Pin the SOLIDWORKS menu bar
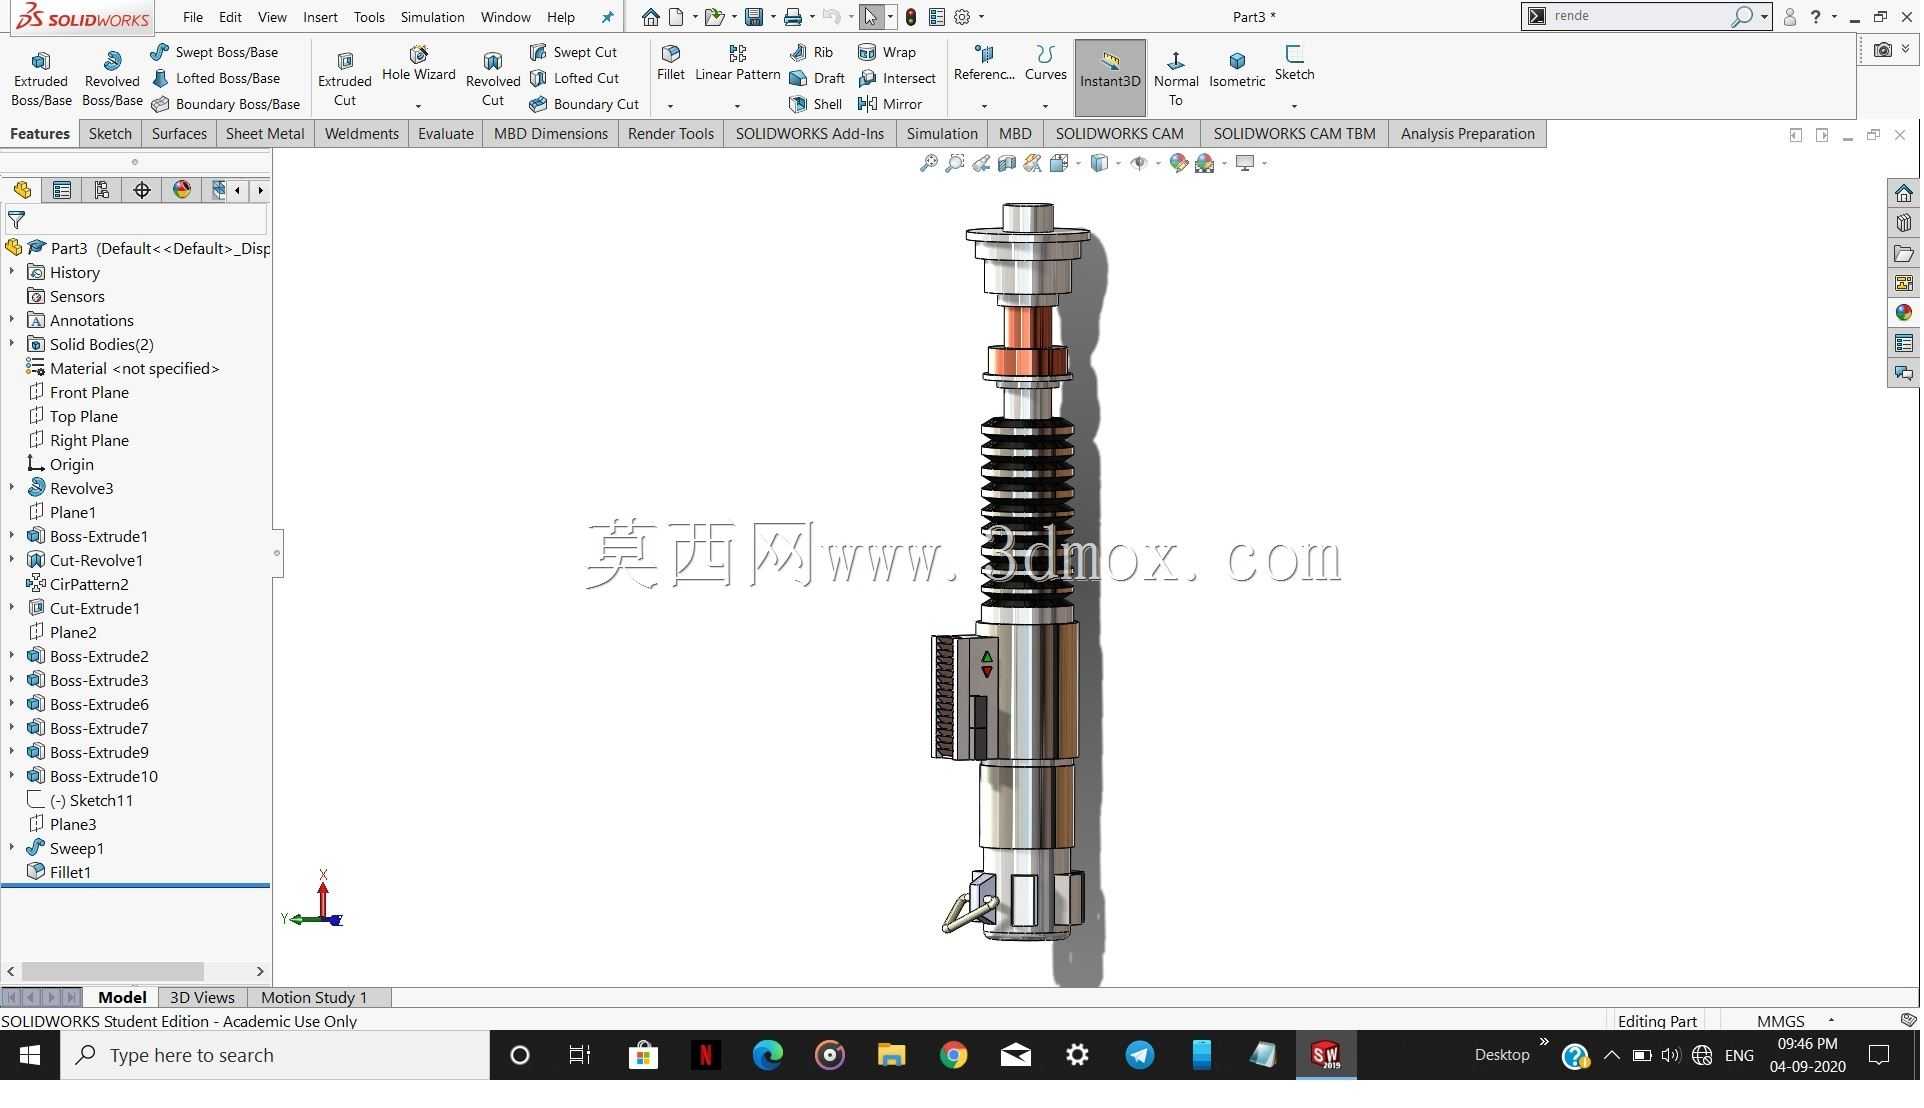1924x1108 pixels. click(x=607, y=17)
